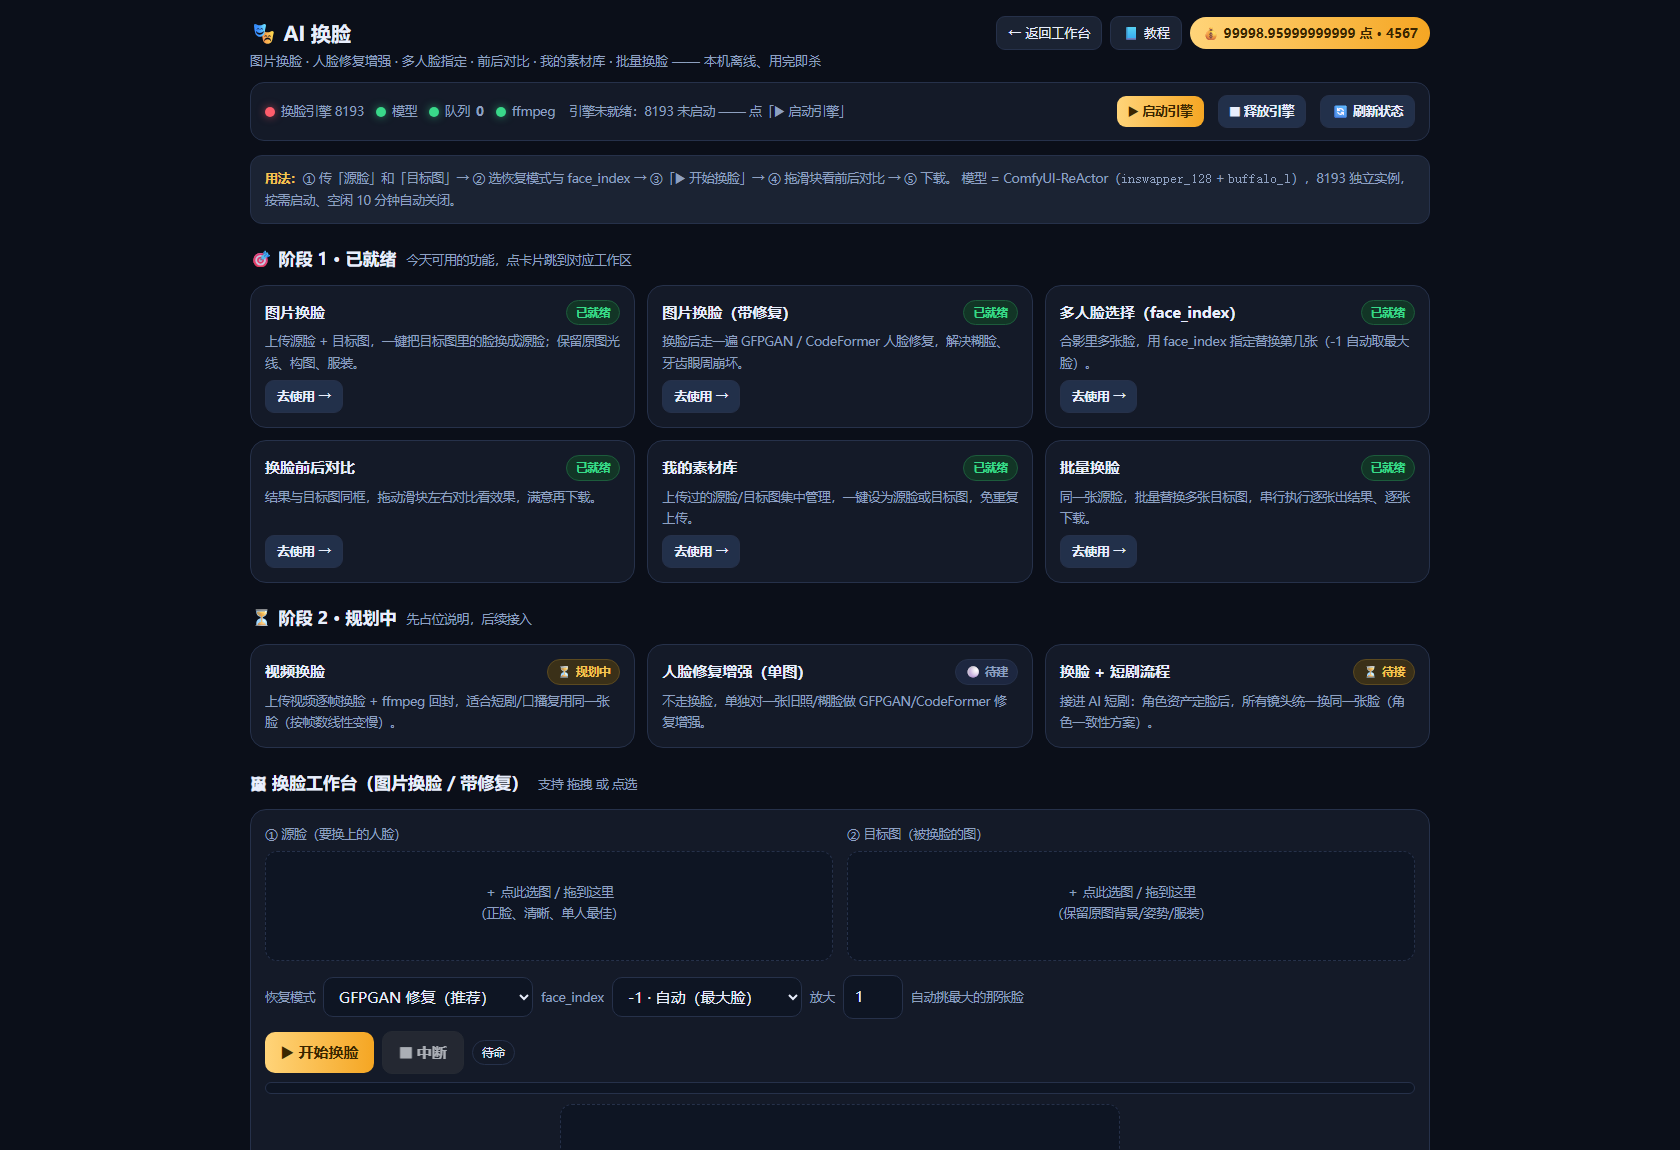Viewport: 1680px width, 1150px height.
Task: Click the 源脸 upload drop zone
Action: click(x=549, y=906)
